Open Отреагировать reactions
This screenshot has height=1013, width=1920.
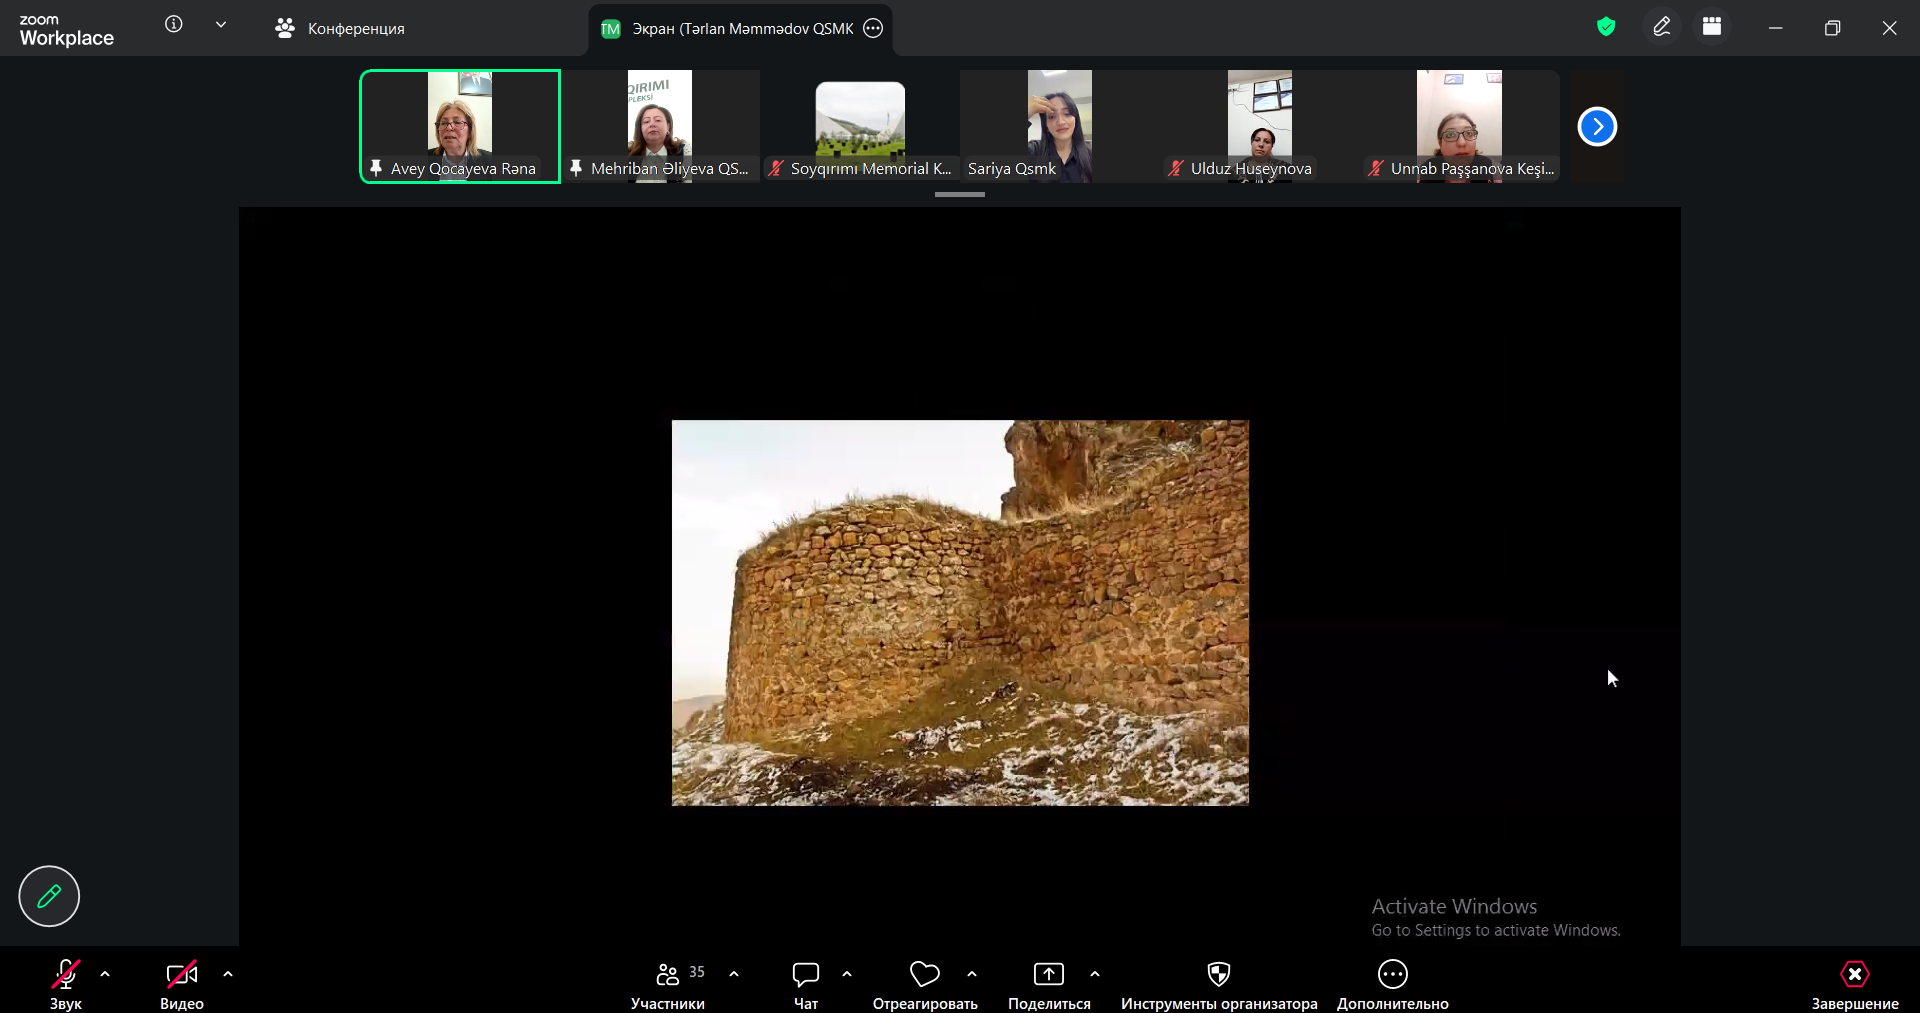pos(925,984)
